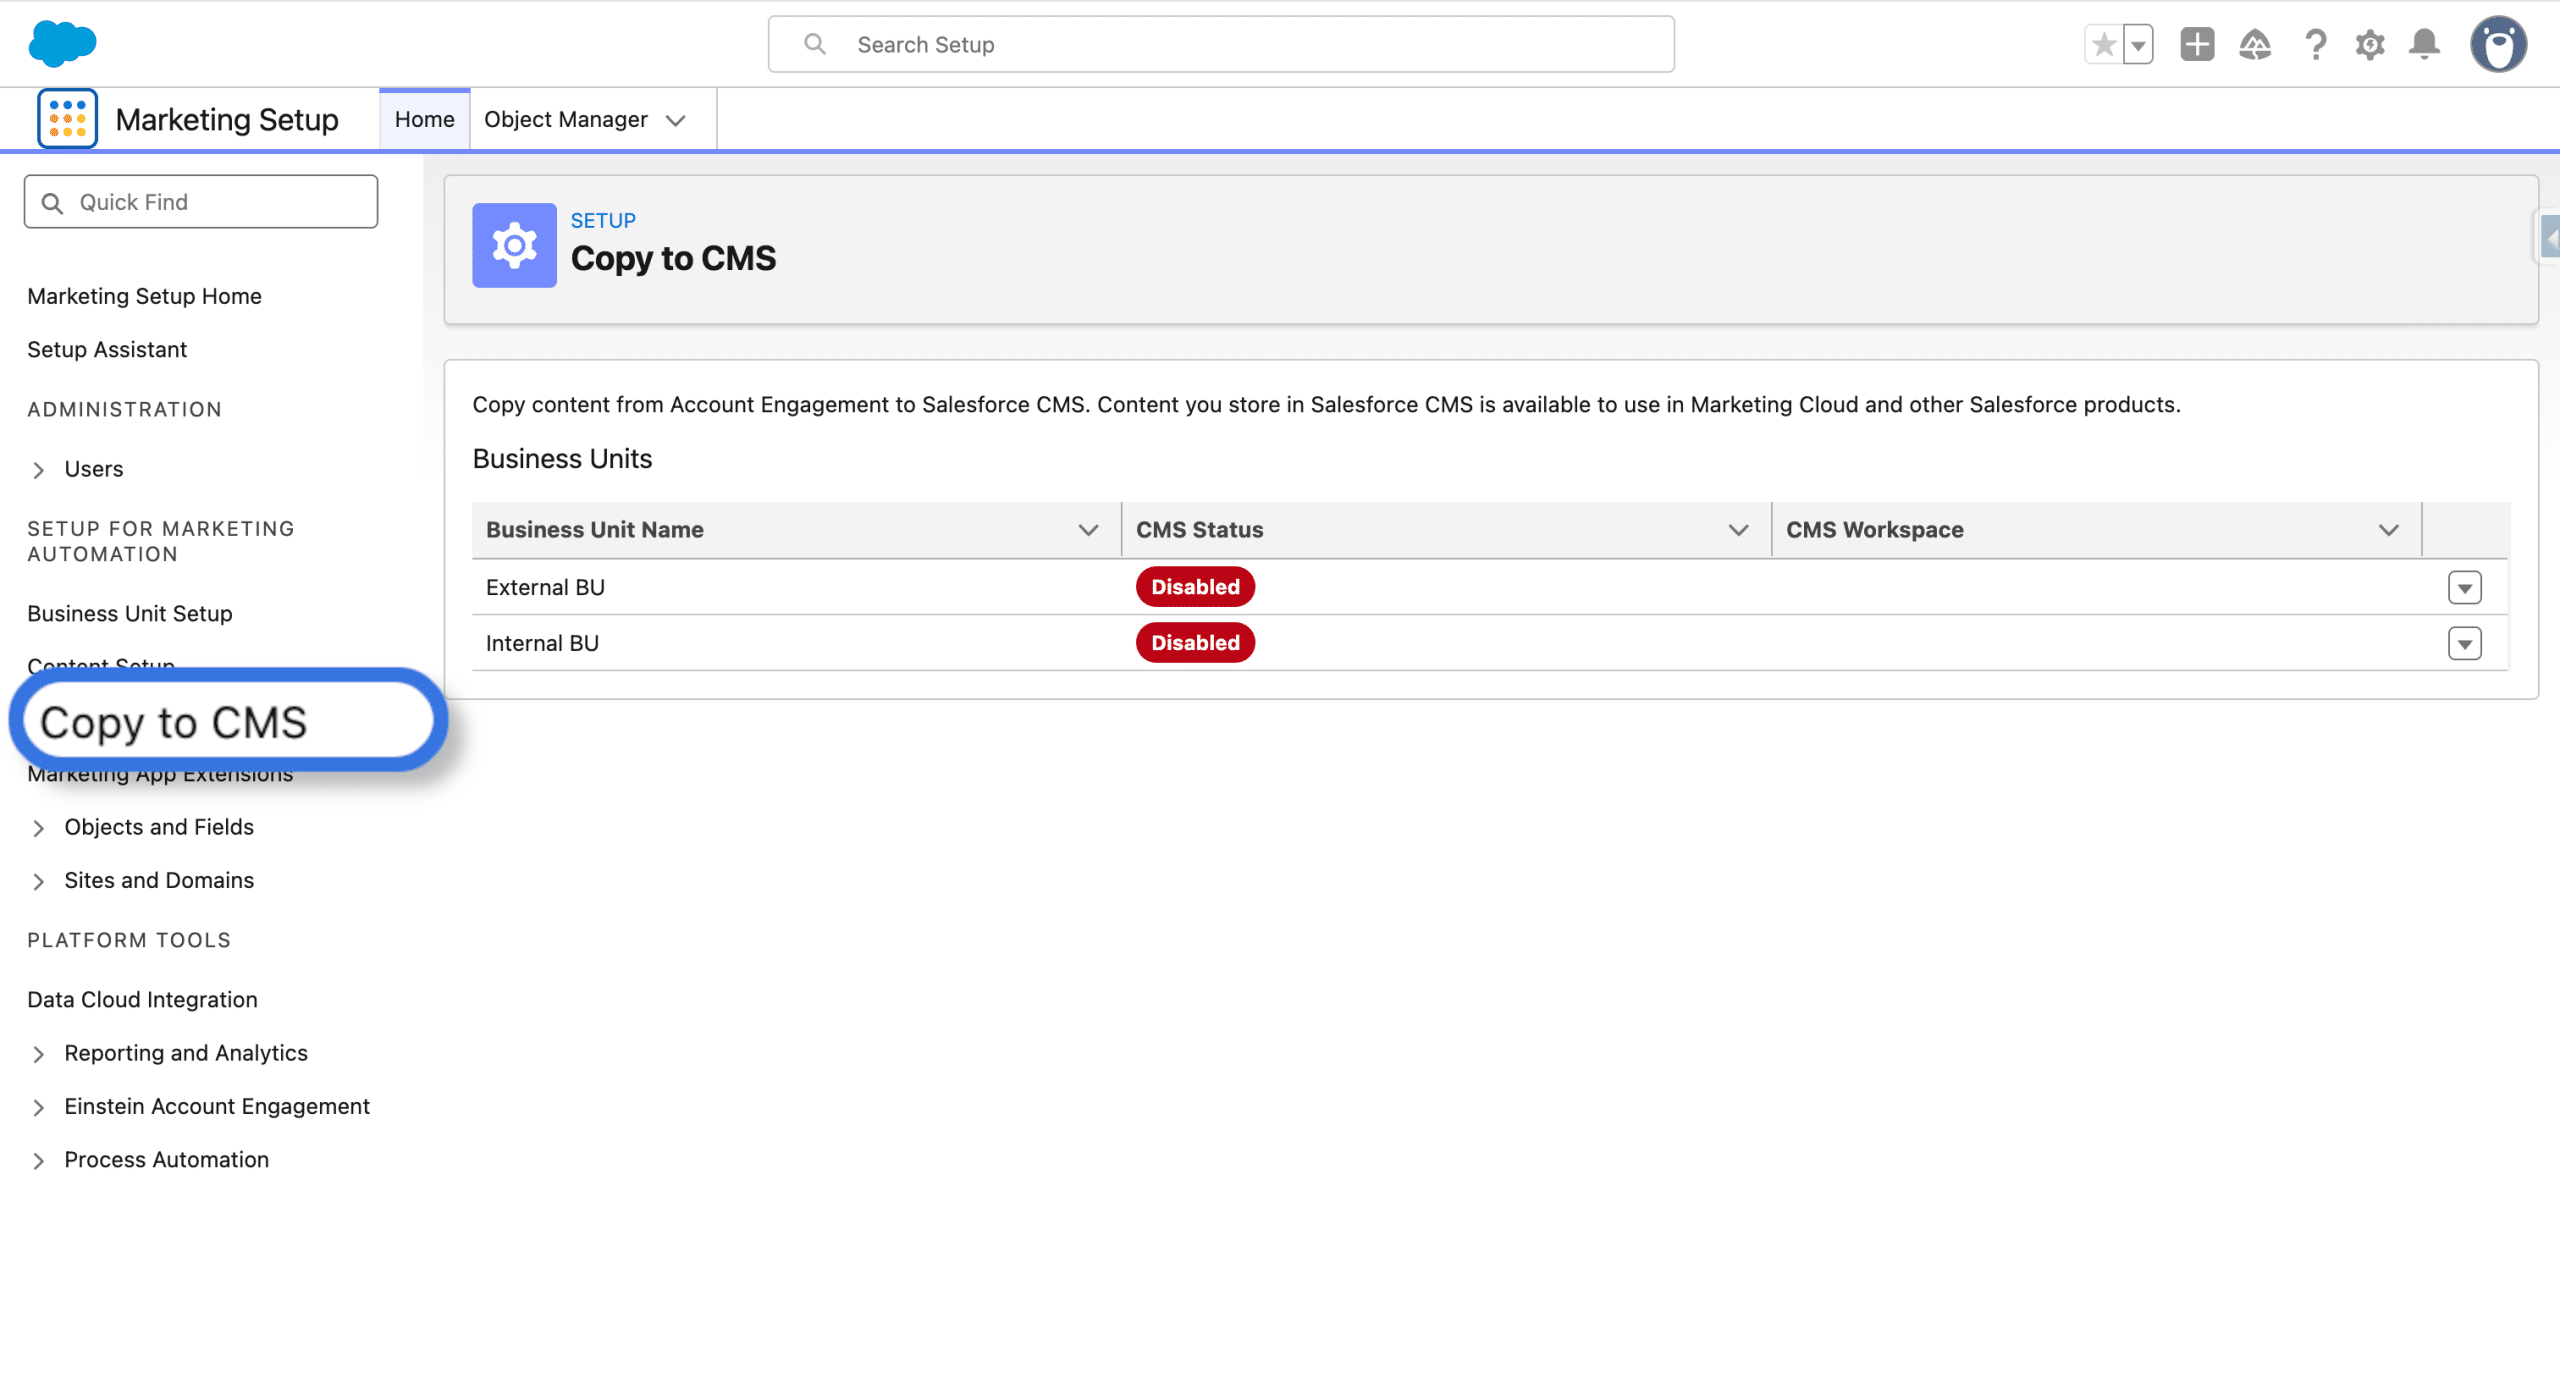The image size is (2560, 1395).
Task: Open Internal BU row actions dropdown
Action: 2464,644
